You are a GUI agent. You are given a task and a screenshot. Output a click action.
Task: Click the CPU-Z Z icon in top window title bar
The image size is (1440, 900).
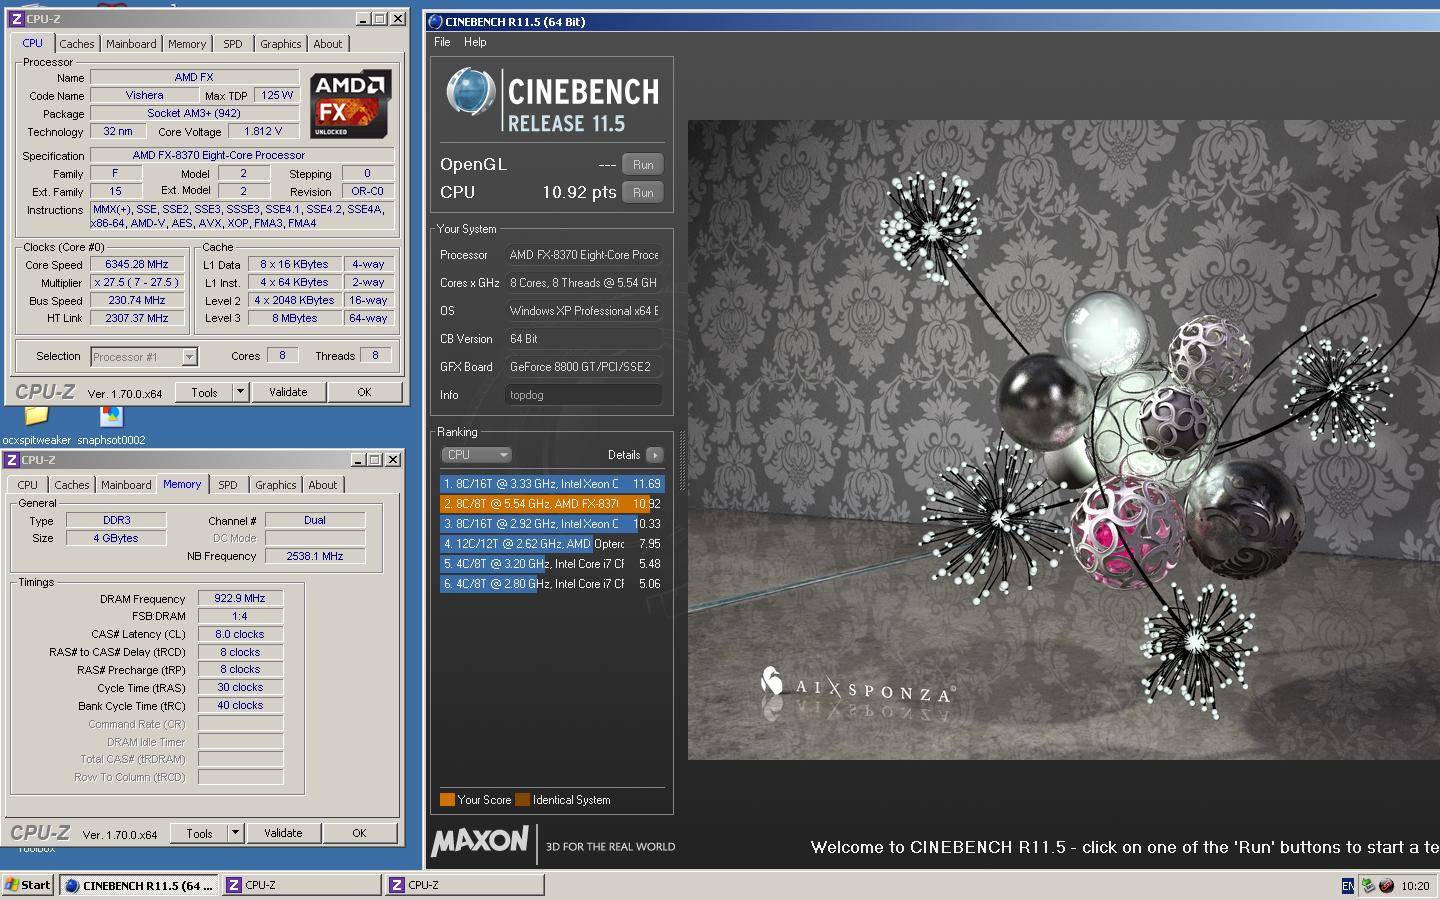coord(16,19)
